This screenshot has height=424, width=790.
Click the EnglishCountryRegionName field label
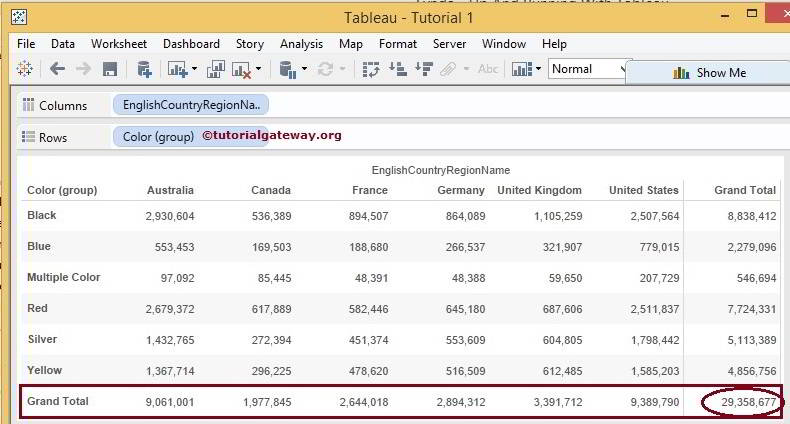(441, 170)
